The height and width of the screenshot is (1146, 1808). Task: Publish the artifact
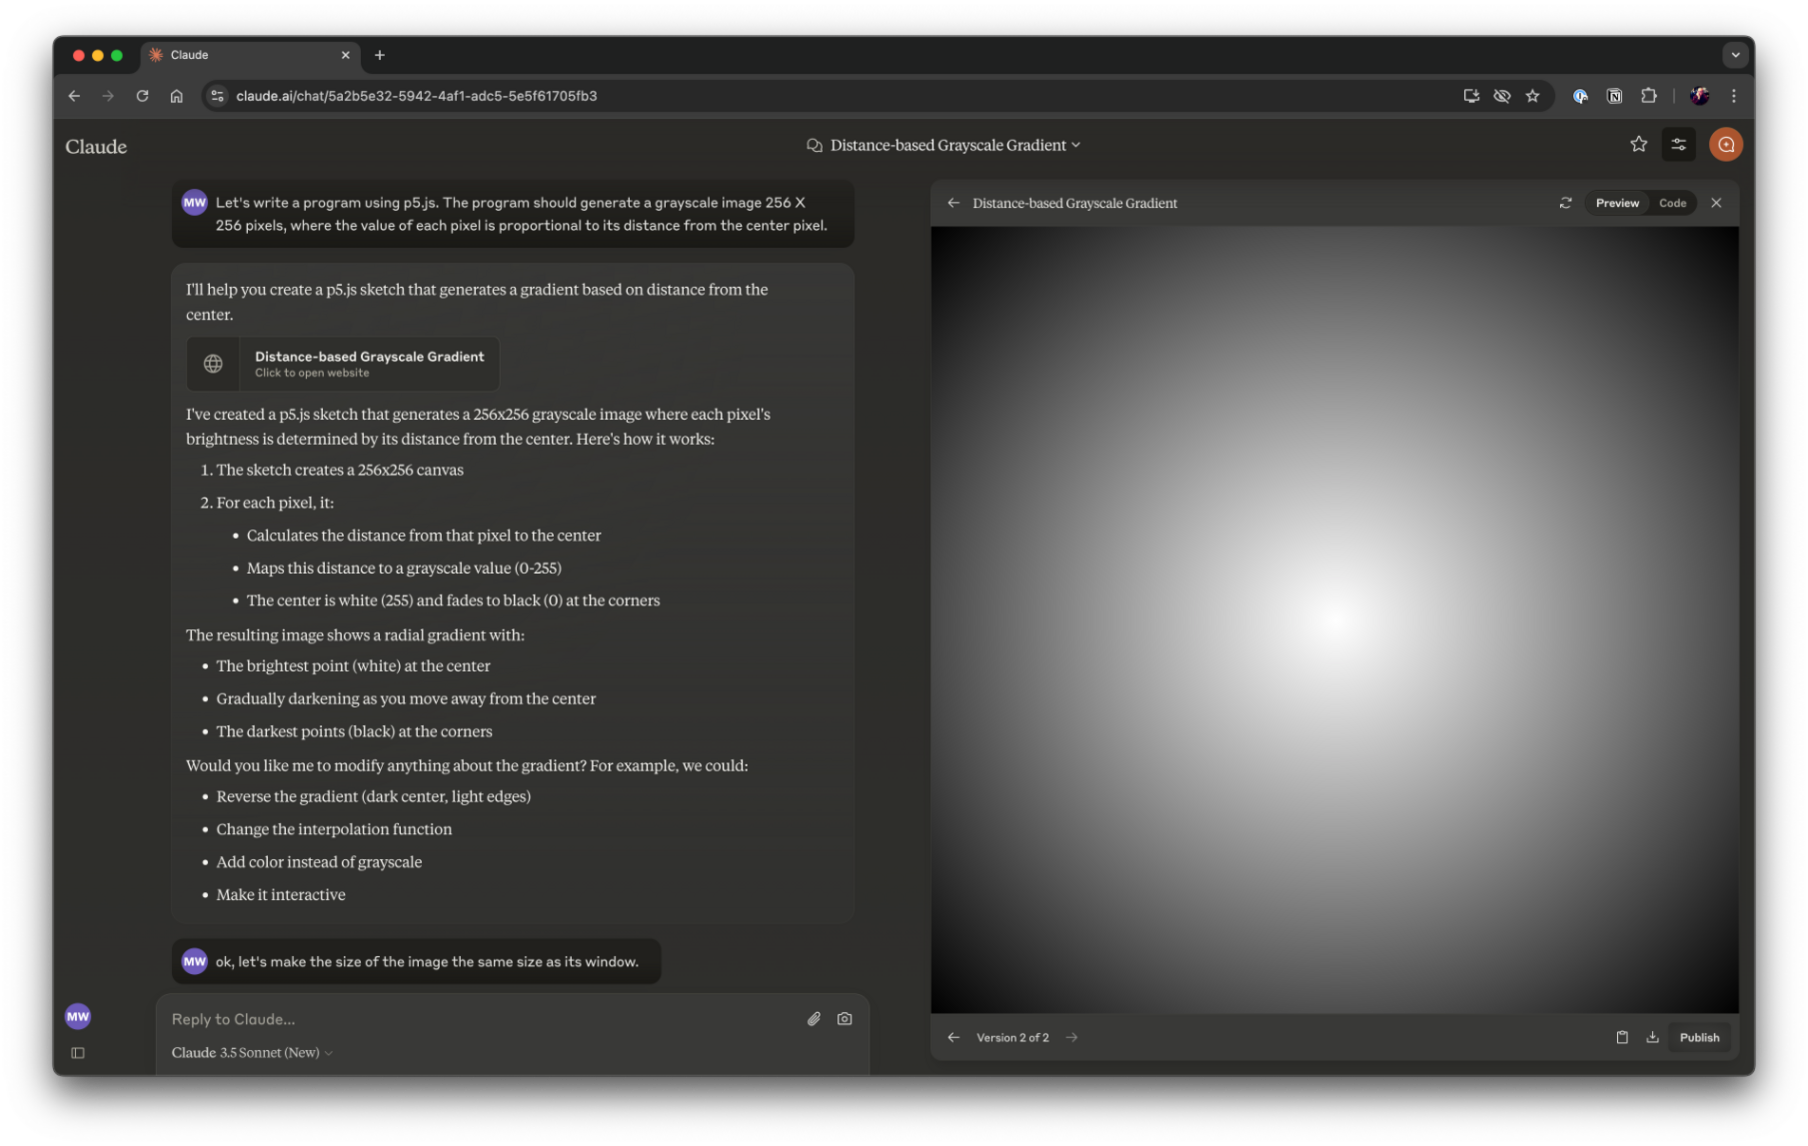point(1699,1037)
